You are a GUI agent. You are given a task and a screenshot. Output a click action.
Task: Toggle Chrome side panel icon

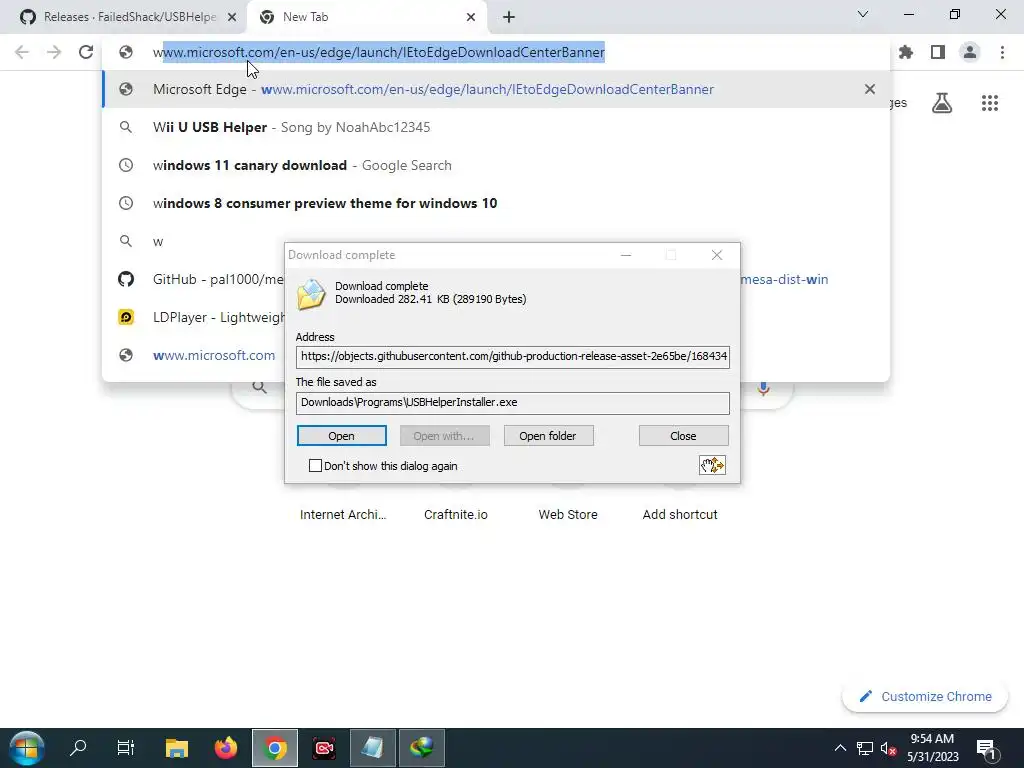pos(938,52)
